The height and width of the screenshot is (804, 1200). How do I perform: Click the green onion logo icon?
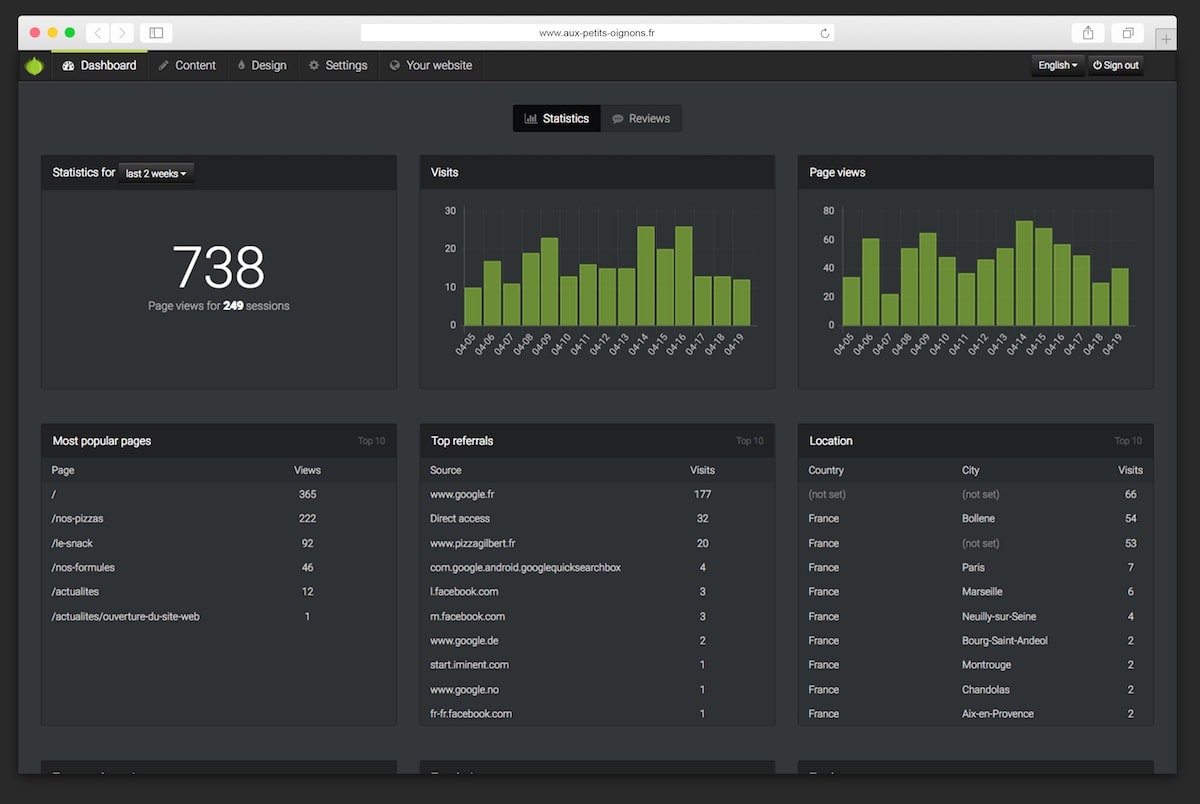click(x=35, y=66)
